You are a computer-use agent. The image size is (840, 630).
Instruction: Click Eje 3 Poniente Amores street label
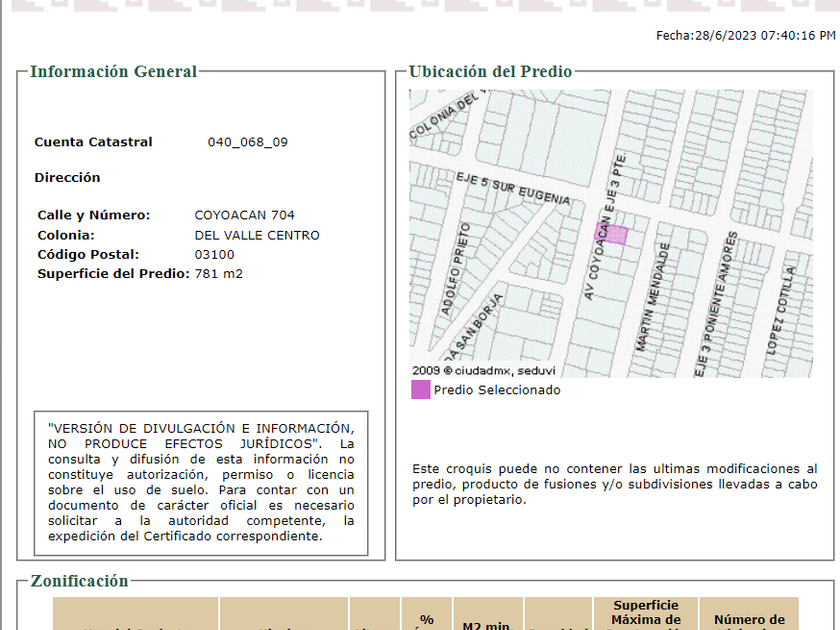[x=716, y=305]
